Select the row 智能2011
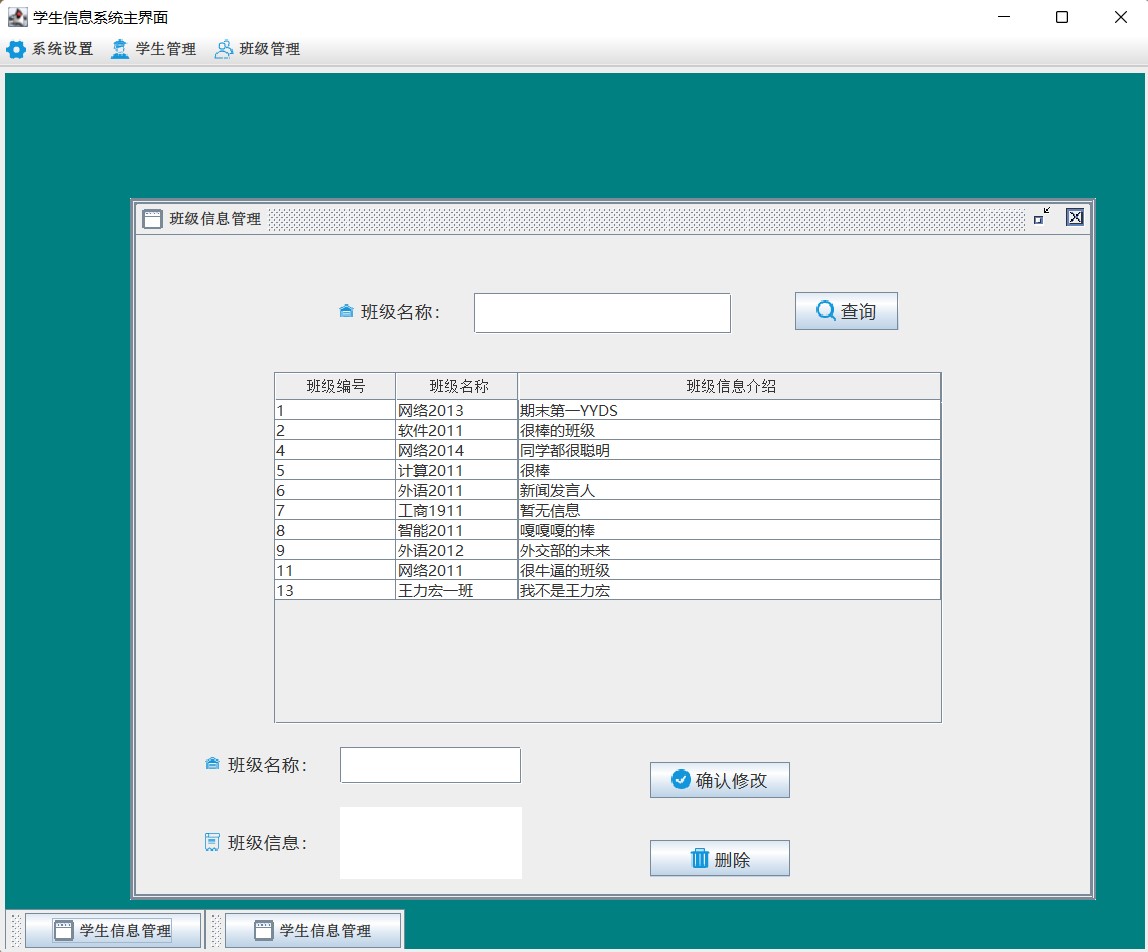The height and width of the screenshot is (952, 1148). [608, 530]
